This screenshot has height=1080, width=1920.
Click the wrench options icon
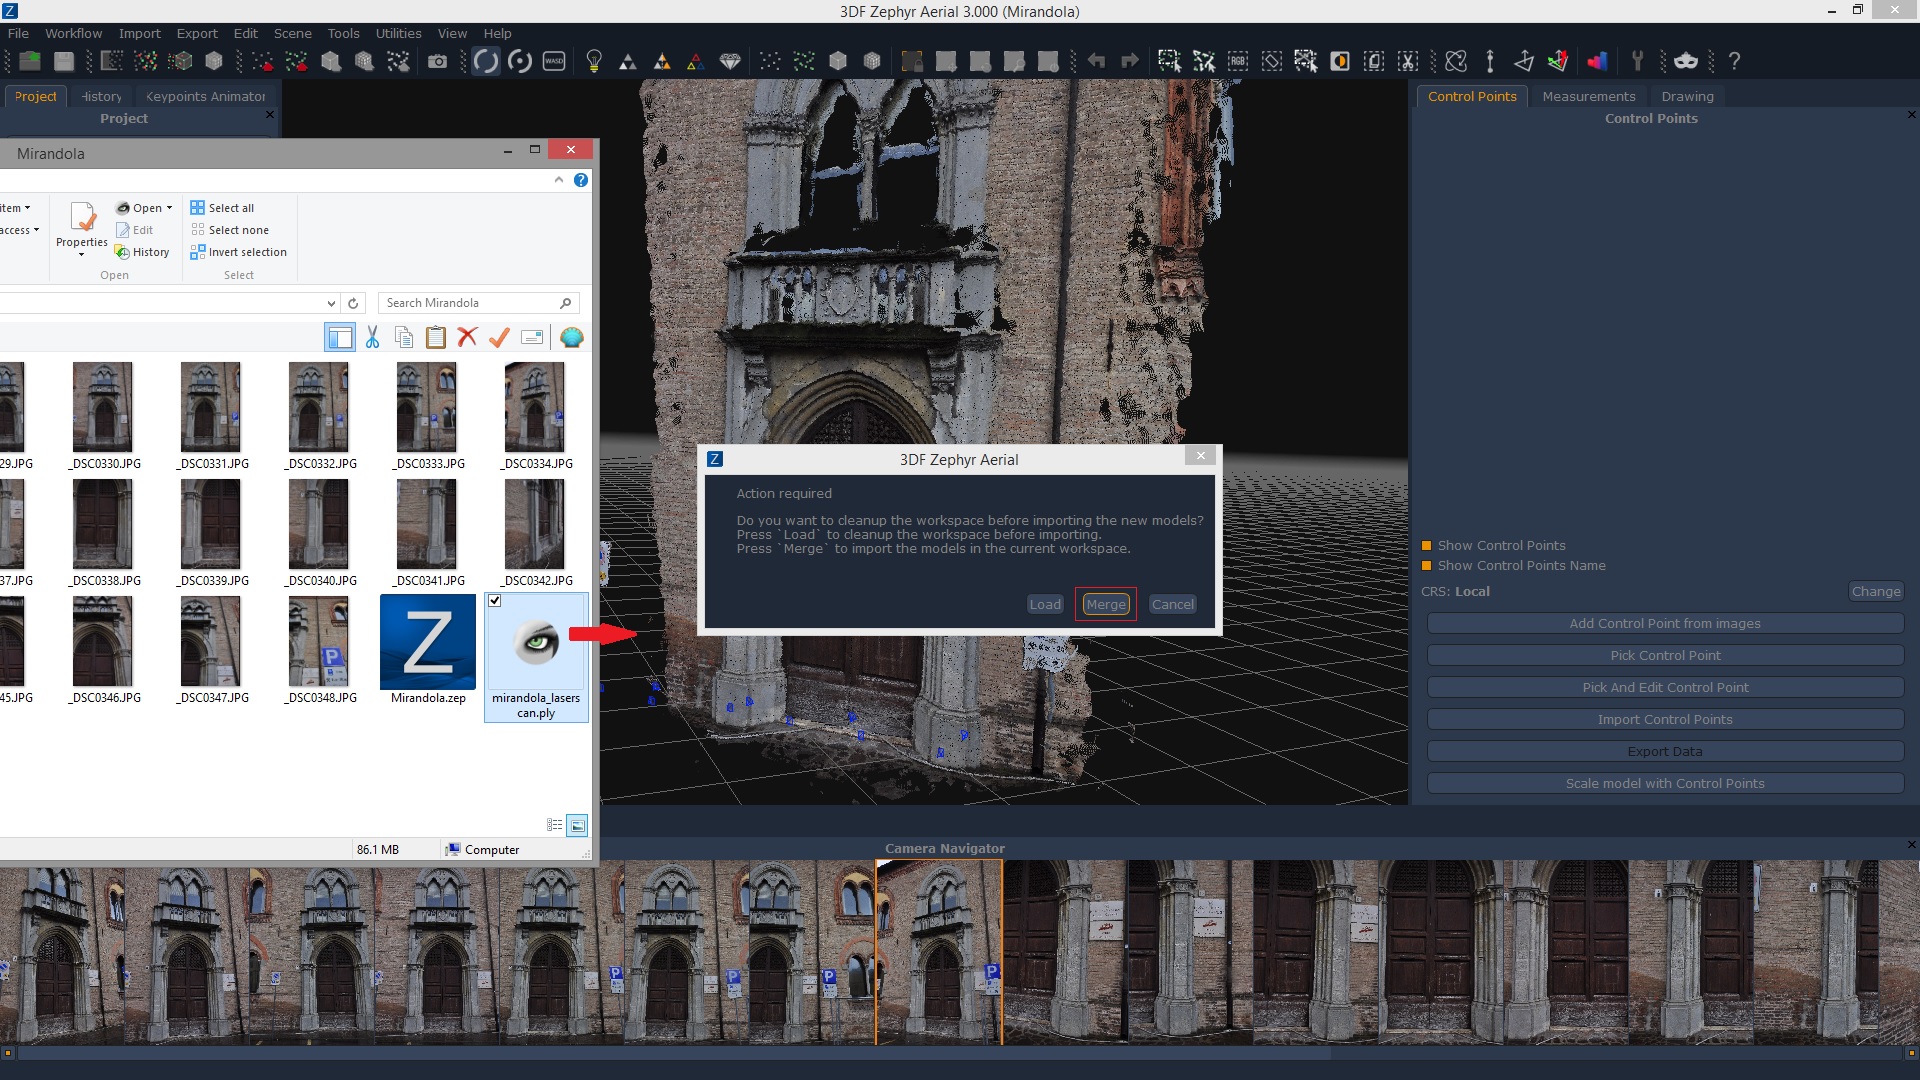click(x=1638, y=61)
